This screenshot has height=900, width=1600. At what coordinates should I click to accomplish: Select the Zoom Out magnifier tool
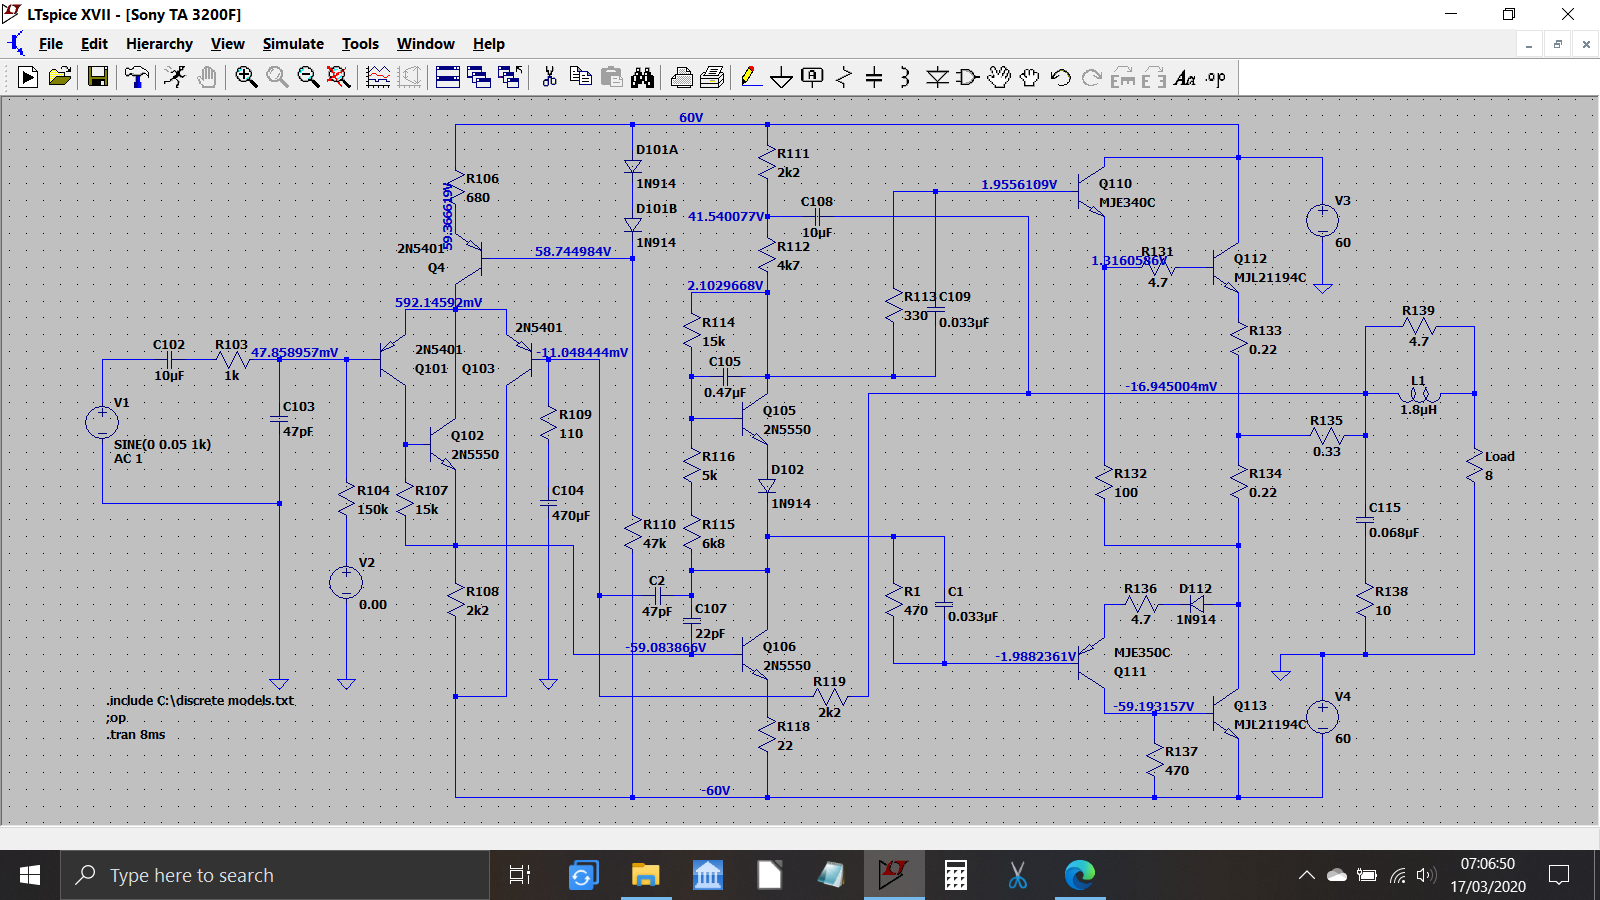[308, 77]
